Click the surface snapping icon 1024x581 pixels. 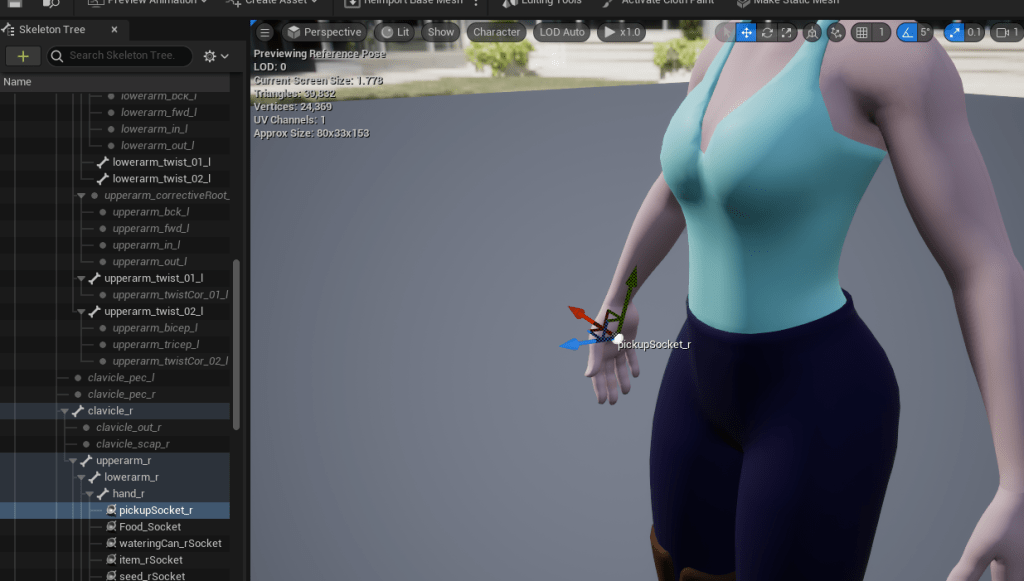(x=836, y=32)
